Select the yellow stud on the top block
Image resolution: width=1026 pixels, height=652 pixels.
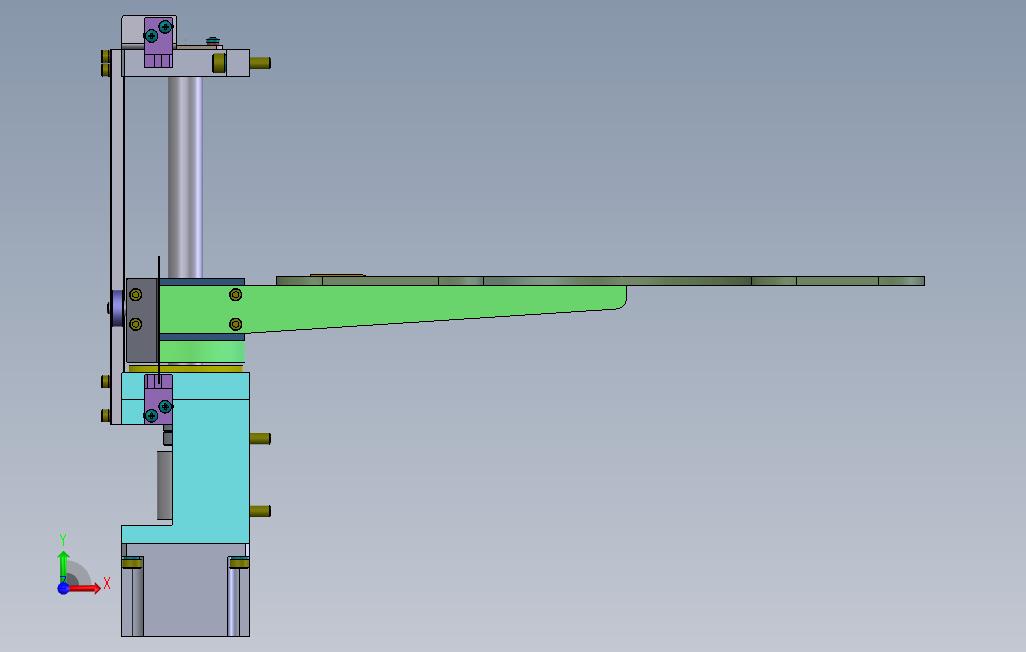coord(260,63)
